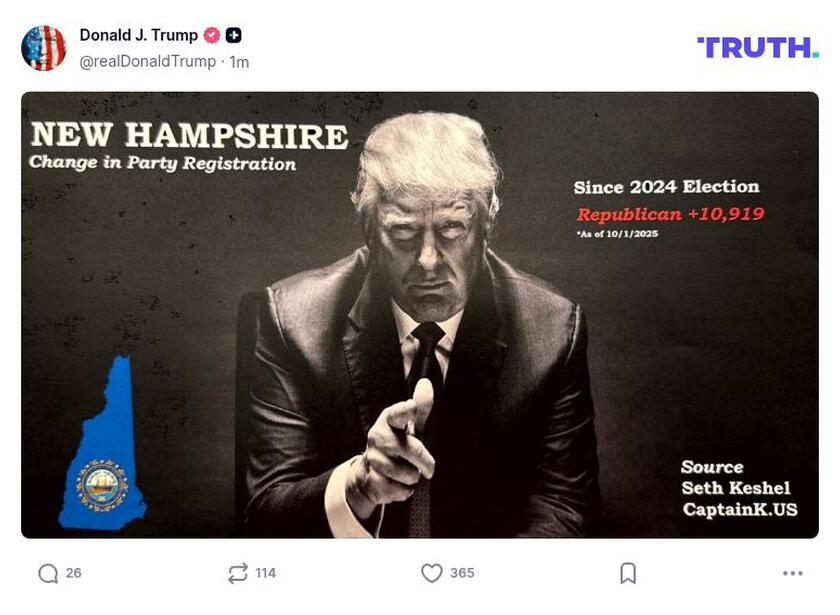The image size is (840, 615).
Task: Go to the TRUTH. logo
Action: tap(757, 47)
